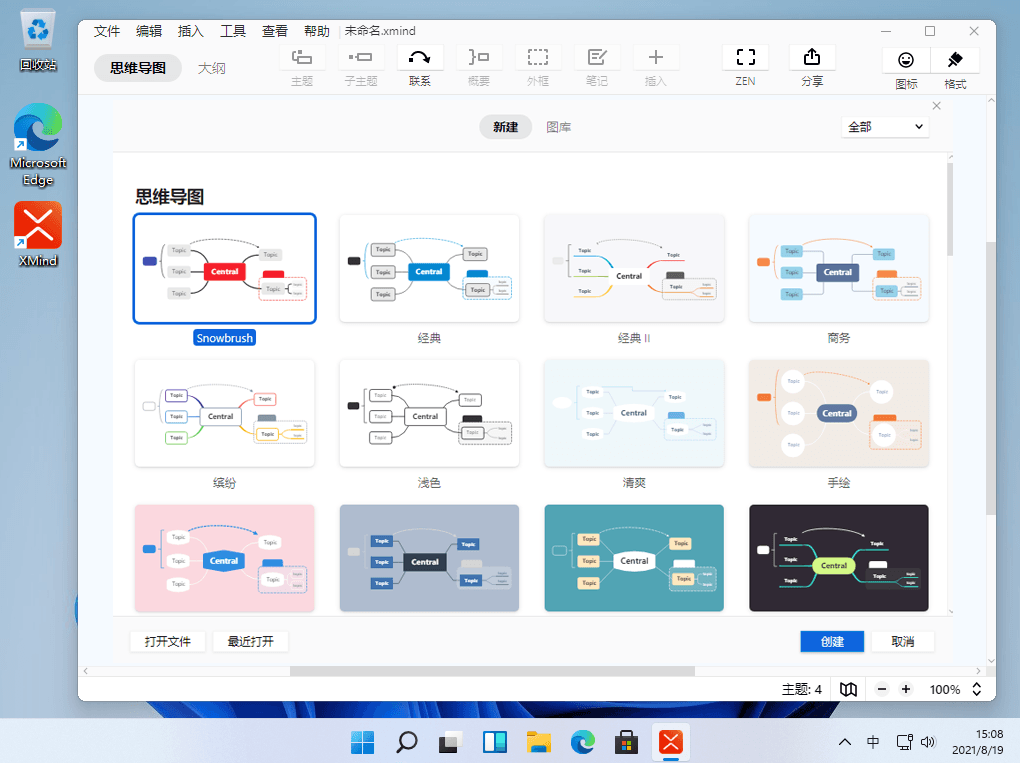Switch to 思维导图 mind map view
Screen dimensions: 1020x763
pos(137,68)
